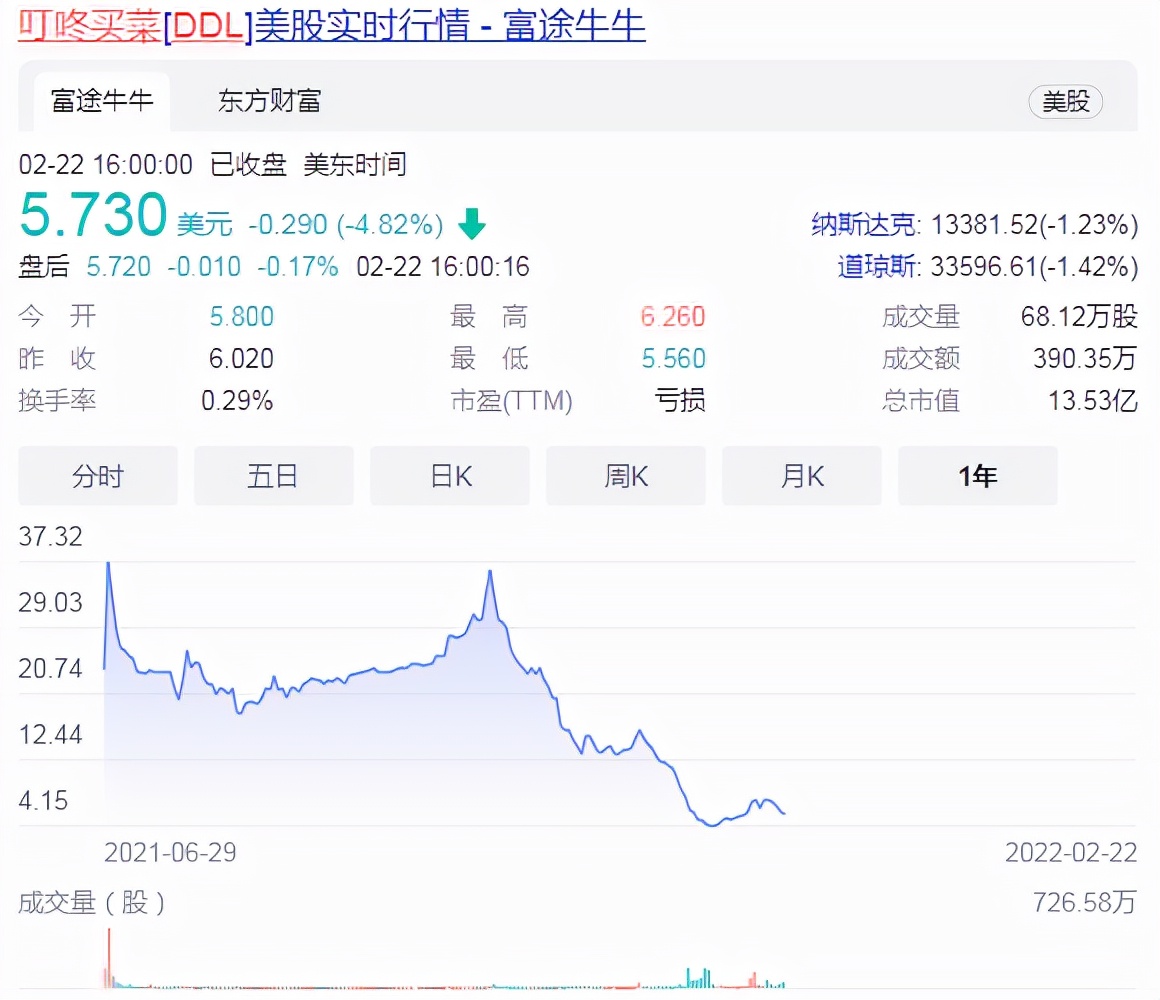The height and width of the screenshot is (1000, 1160).
Task: Switch to the 周K weekly chart
Action: [625, 476]
